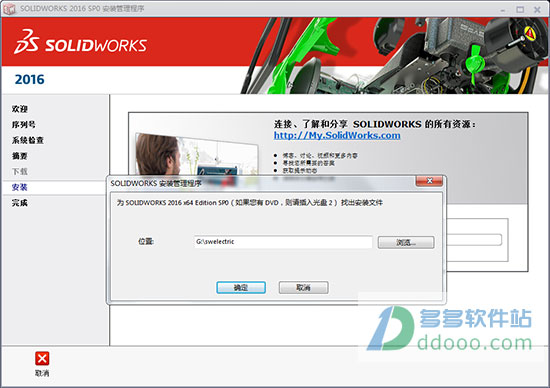Screen dimensions: 550x388
Task: Select the 摘要 step in the sidebar
Action: 20,156
